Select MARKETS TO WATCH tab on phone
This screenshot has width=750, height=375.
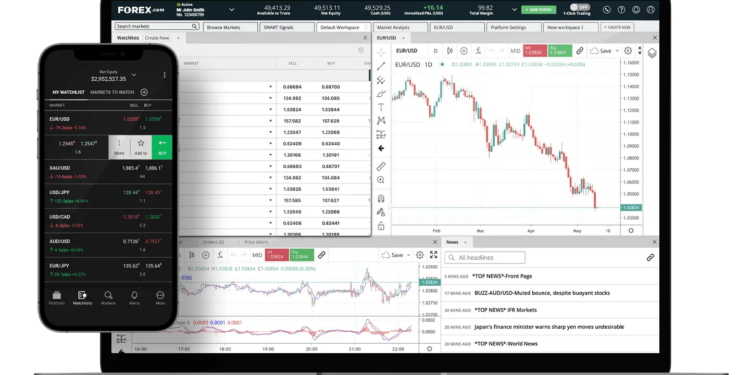(112, 92)
